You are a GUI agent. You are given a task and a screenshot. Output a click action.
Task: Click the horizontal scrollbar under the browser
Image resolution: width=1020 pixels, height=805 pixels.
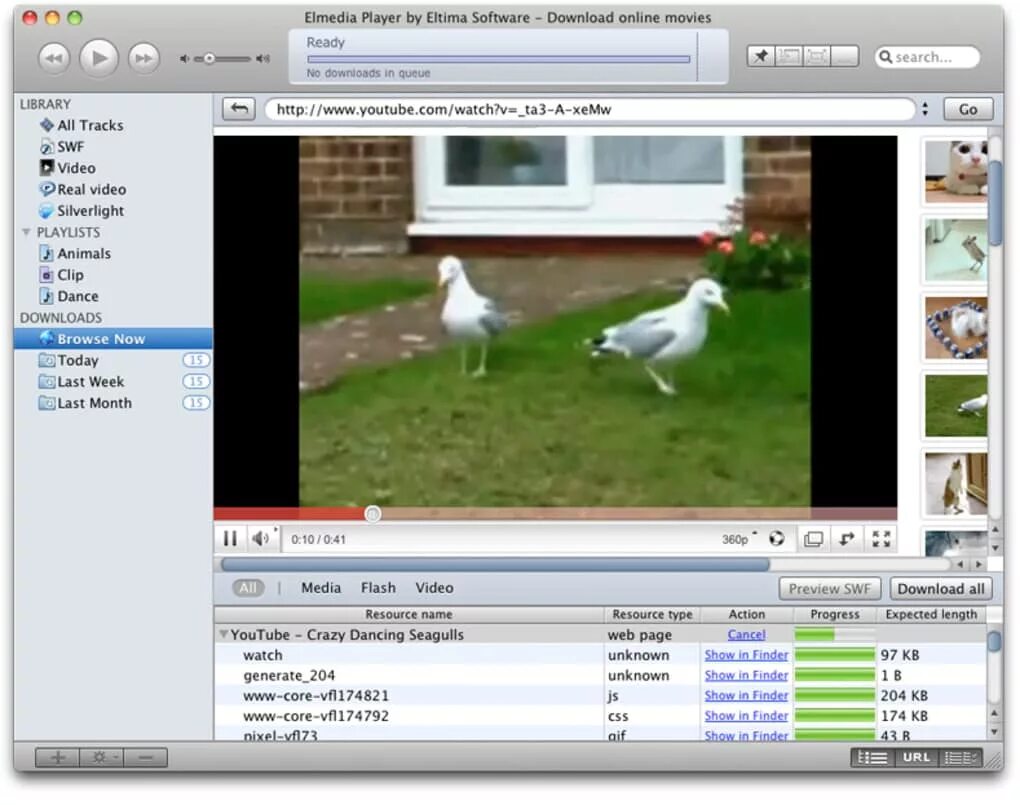pos(494,564)
